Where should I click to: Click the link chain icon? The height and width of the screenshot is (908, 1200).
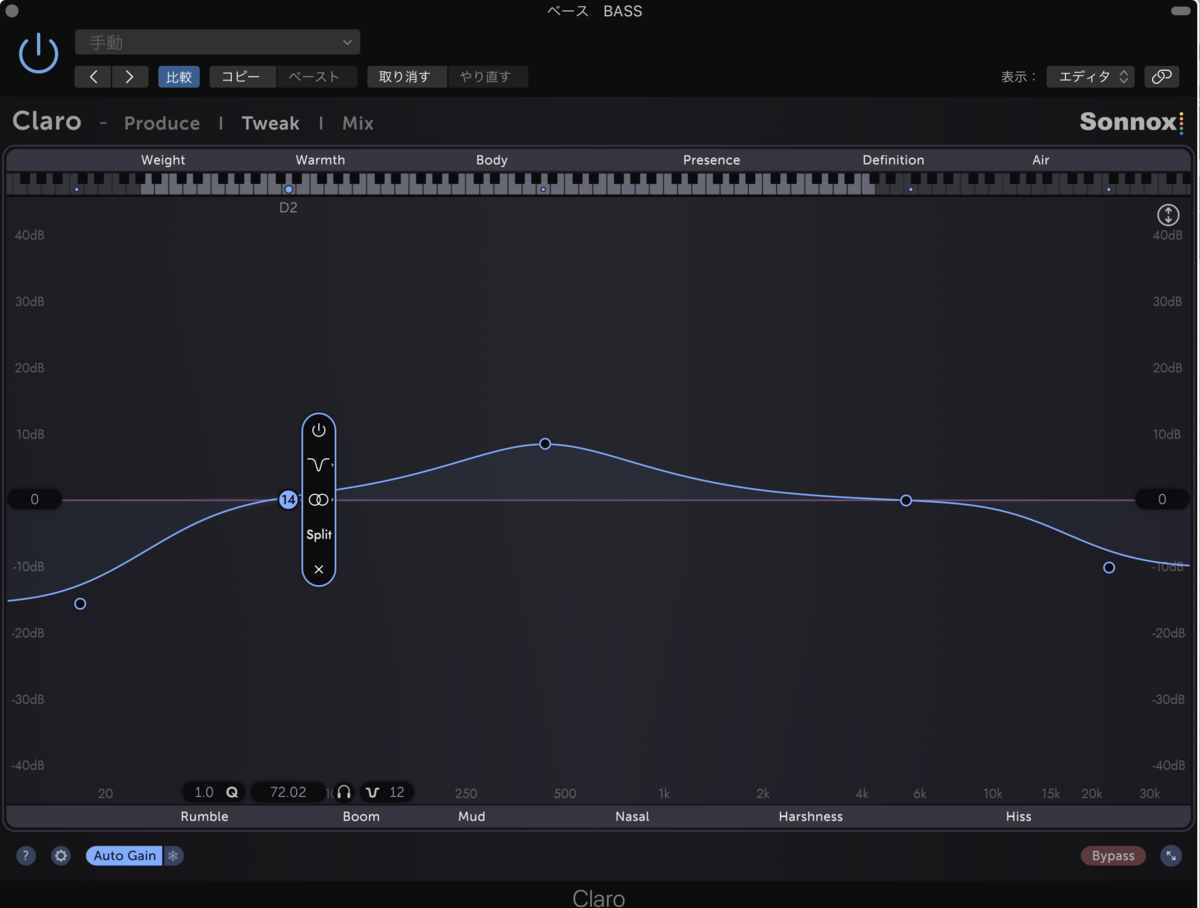(x=1161, y=77)
